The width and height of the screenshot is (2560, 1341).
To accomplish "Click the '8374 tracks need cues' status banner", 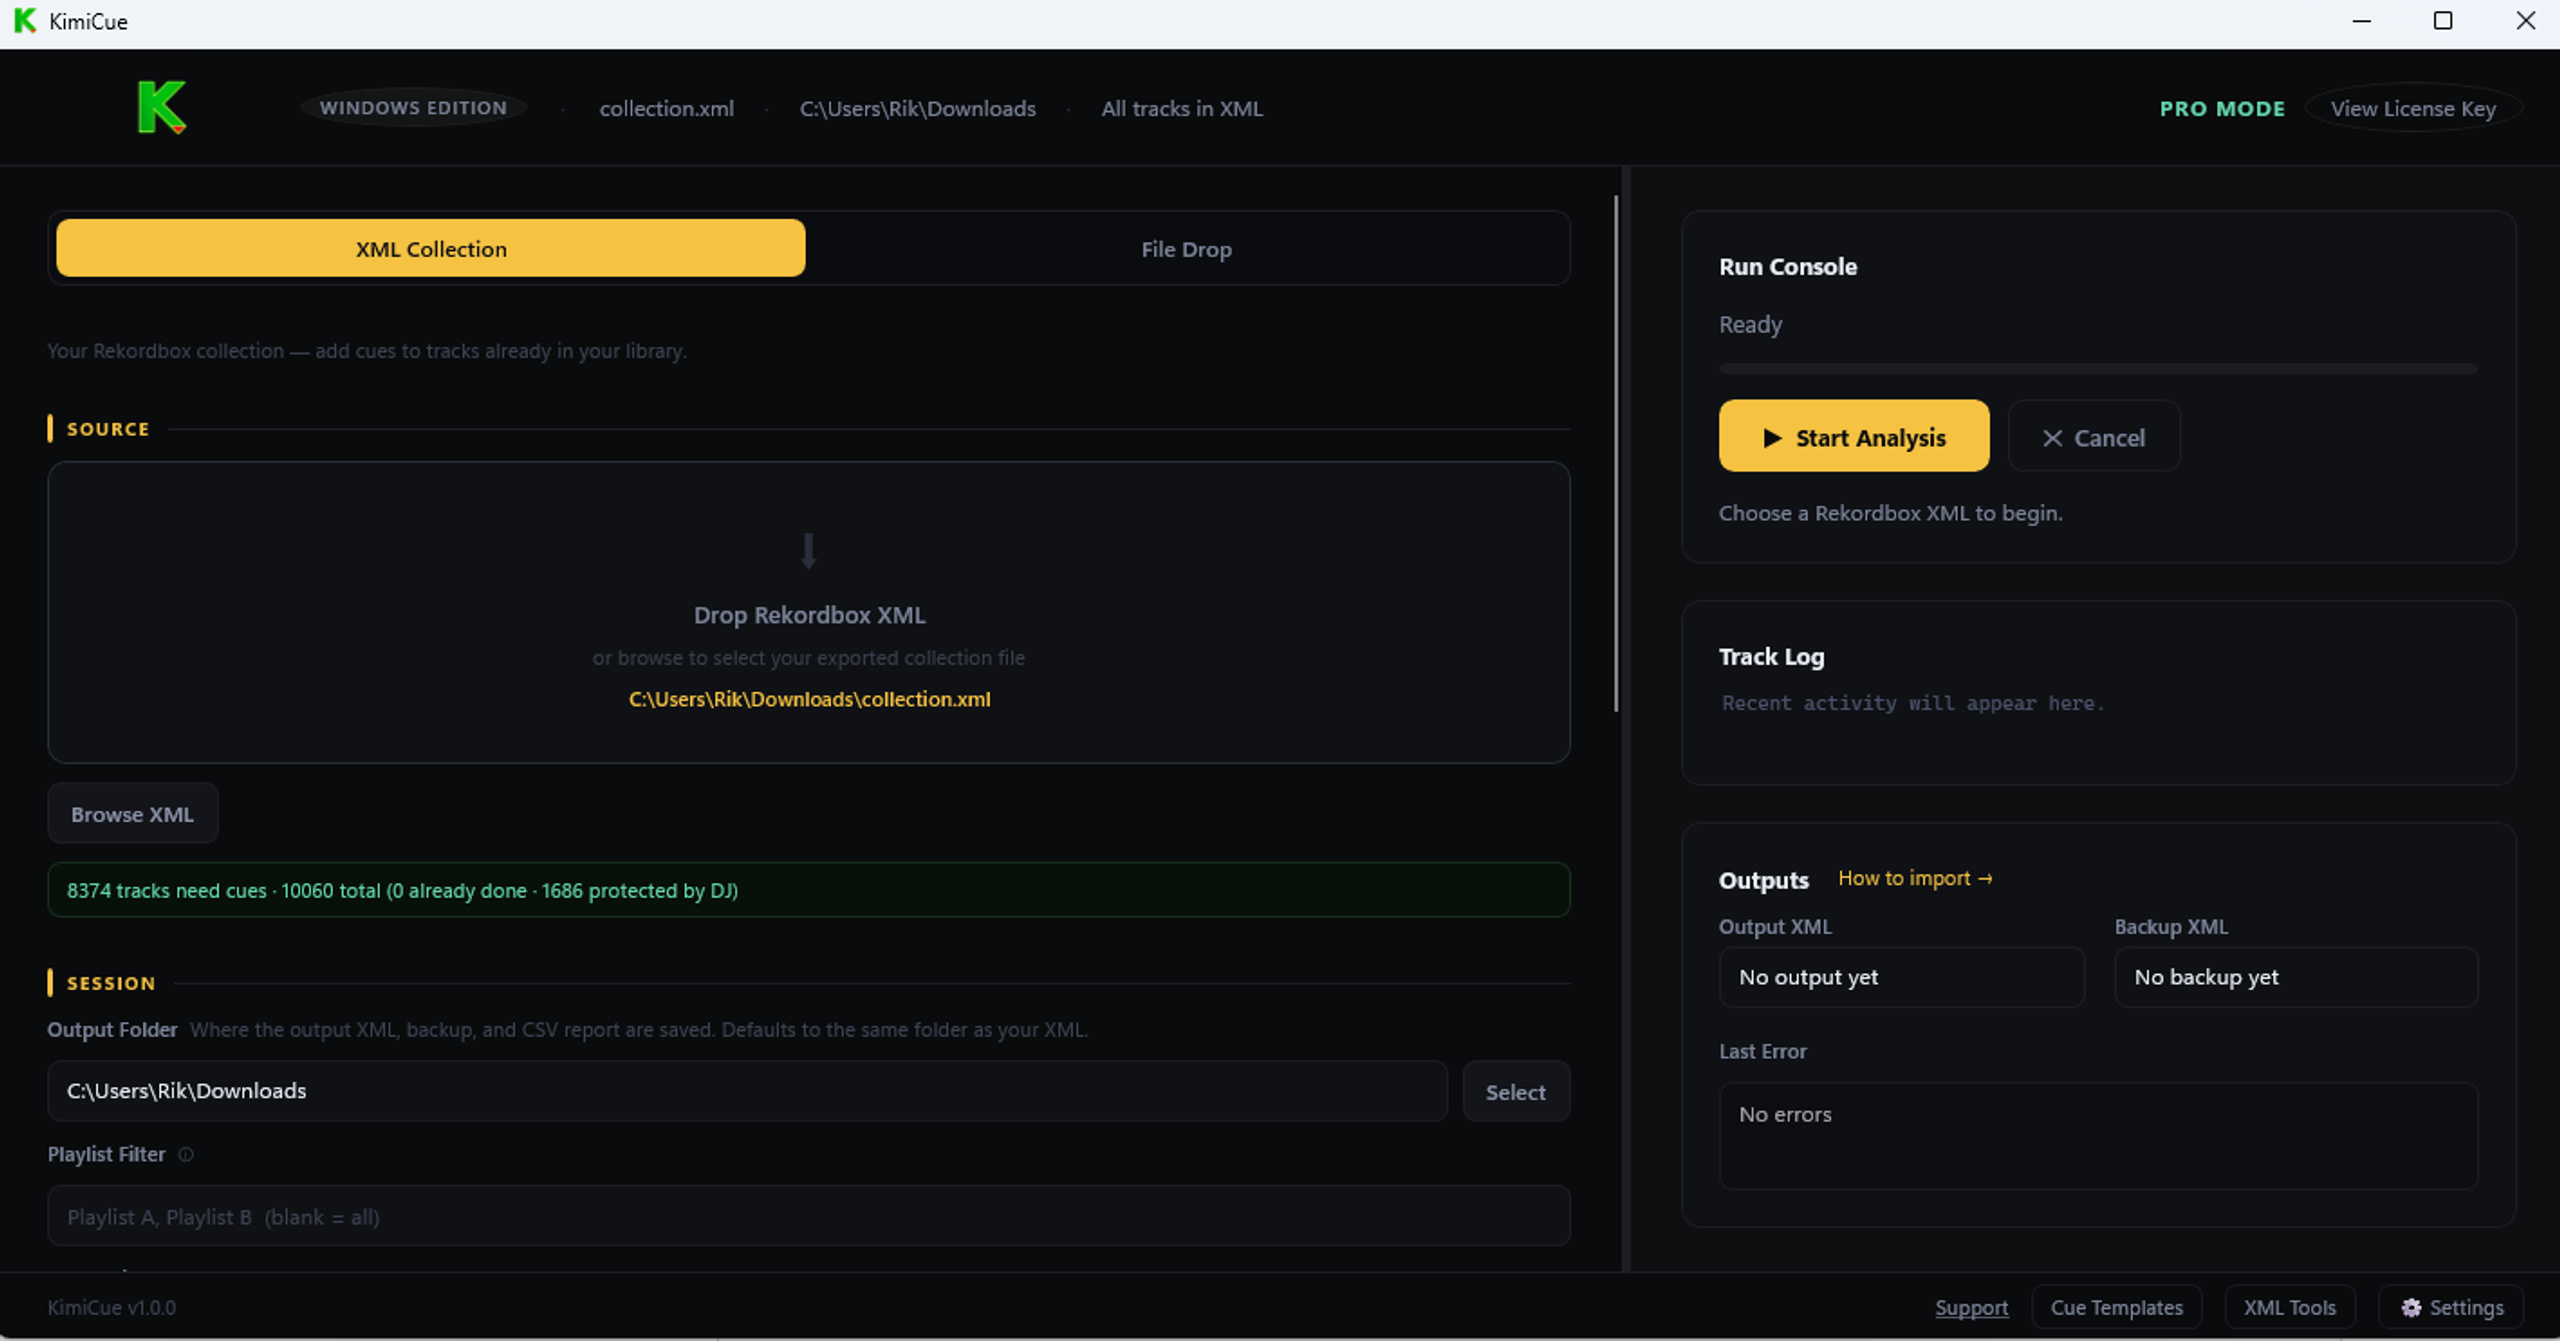I will coord(809,890).
